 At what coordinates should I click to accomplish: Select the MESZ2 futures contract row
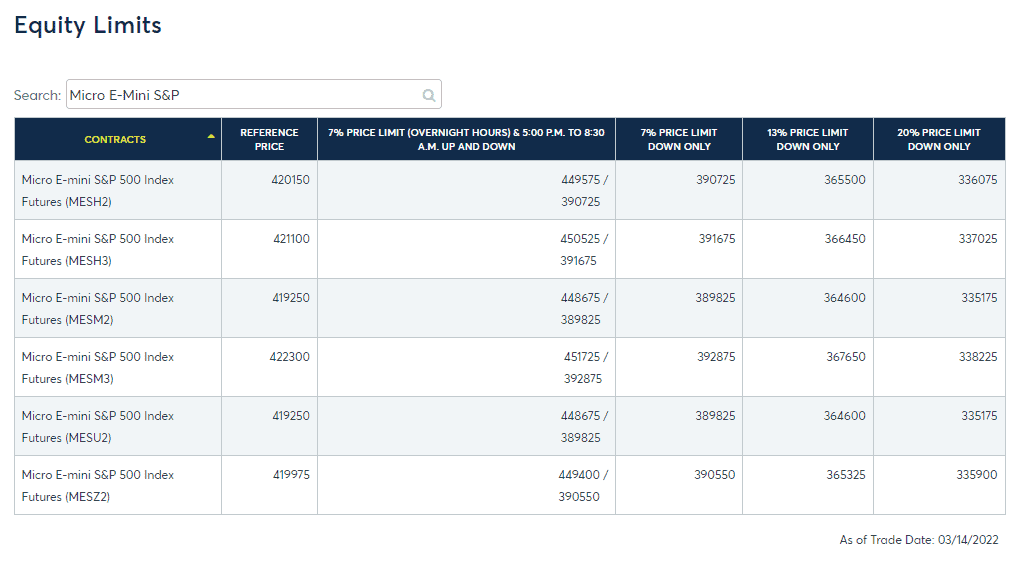click(510, 485)
